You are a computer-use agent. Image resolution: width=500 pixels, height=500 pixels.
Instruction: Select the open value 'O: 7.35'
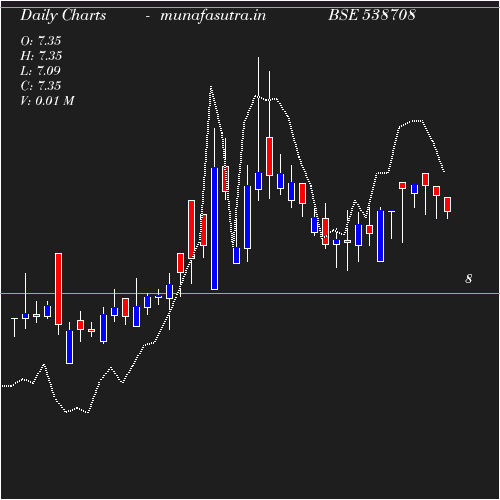tap(41, 41)
